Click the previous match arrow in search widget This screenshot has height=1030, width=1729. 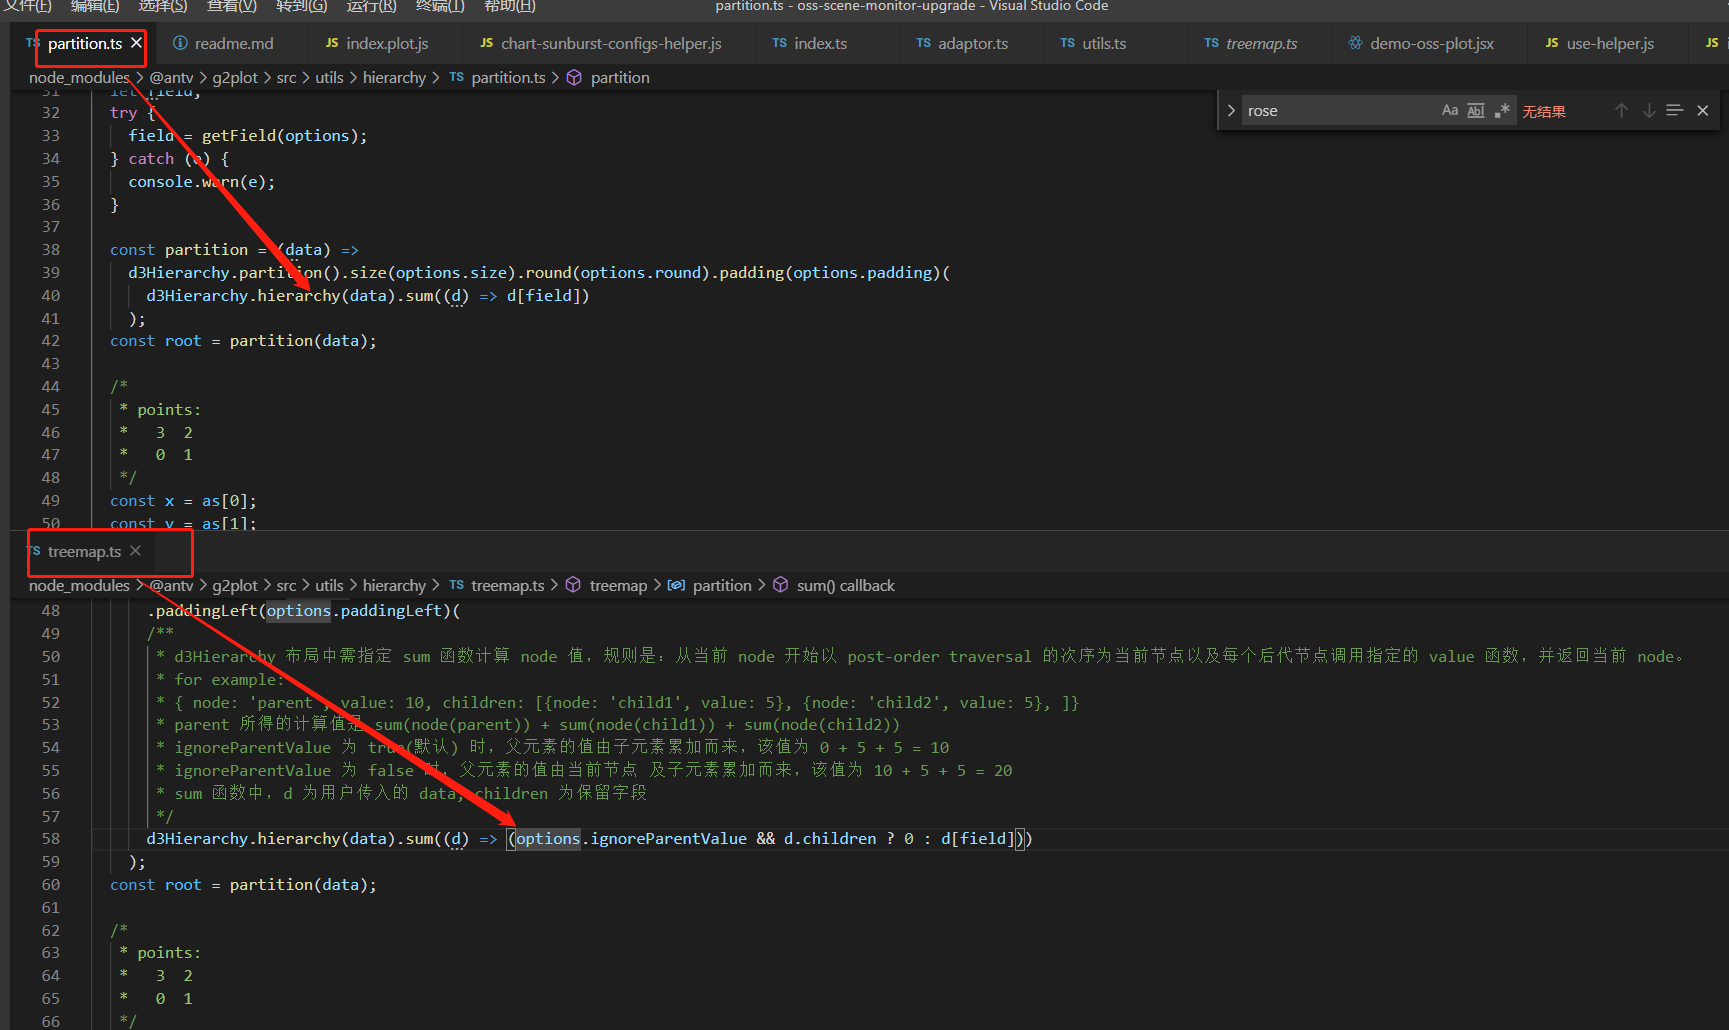(1621, 110)
